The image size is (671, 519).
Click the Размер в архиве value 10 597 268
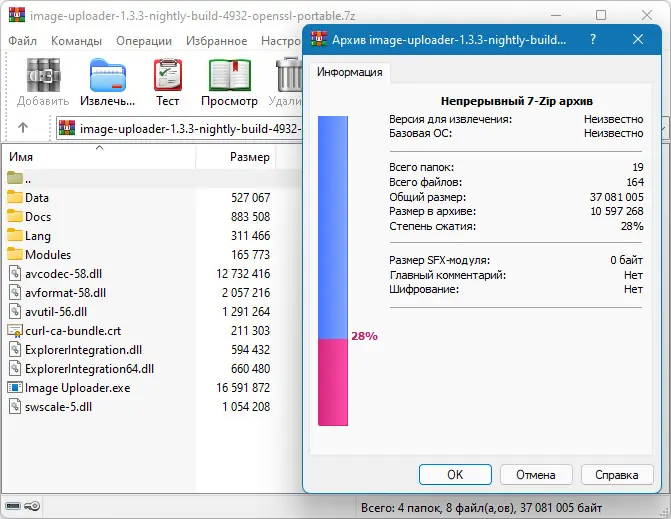click(x=617, y=211)
